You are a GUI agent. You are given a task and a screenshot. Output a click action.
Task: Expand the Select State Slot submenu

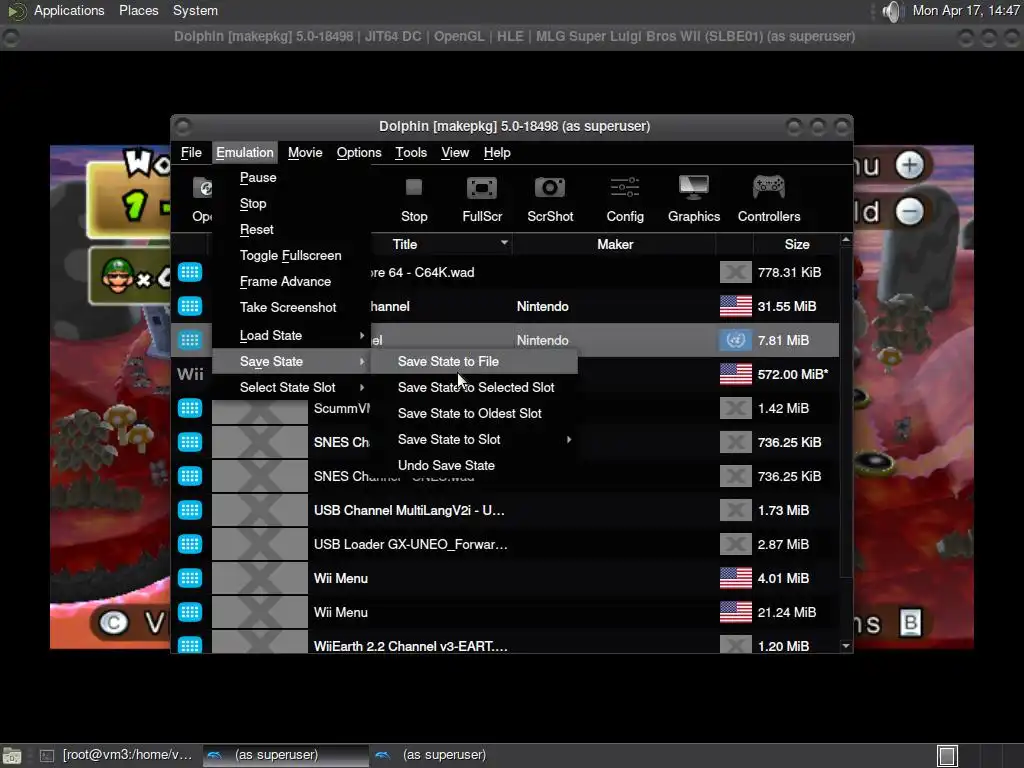click(x=291, y=387)
